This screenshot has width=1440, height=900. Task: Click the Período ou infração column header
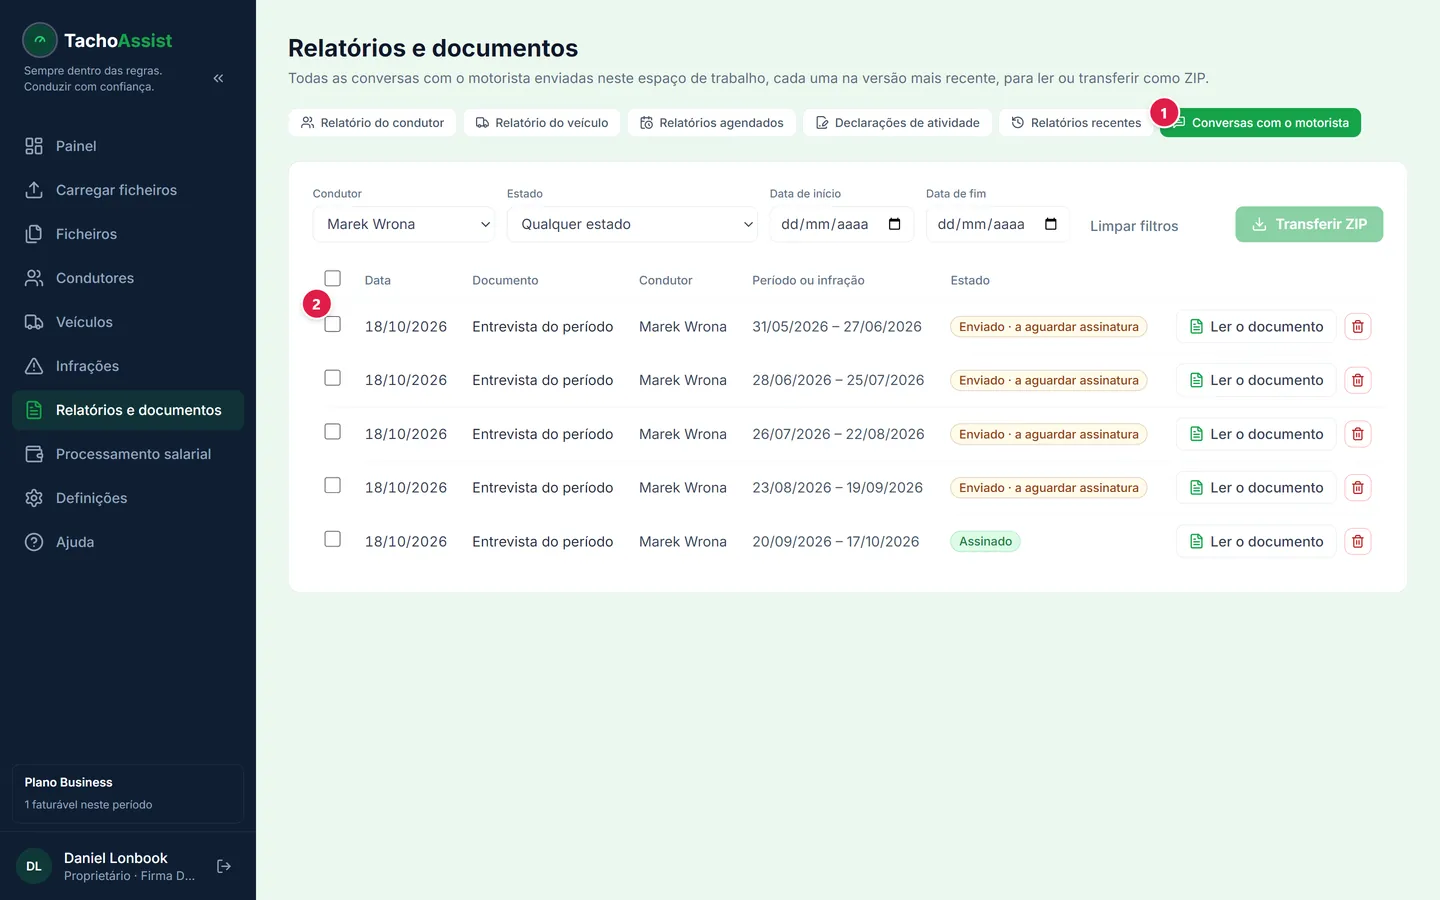coord(808,280)
